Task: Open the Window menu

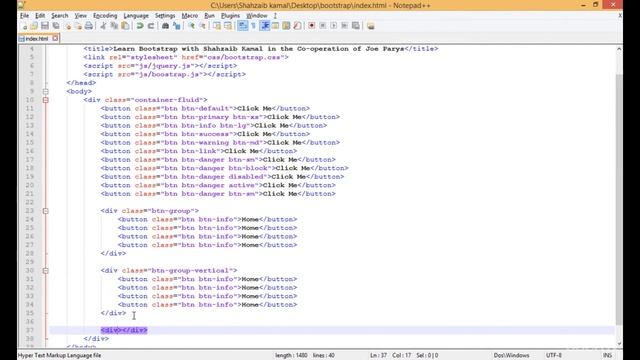Action: 257,16
